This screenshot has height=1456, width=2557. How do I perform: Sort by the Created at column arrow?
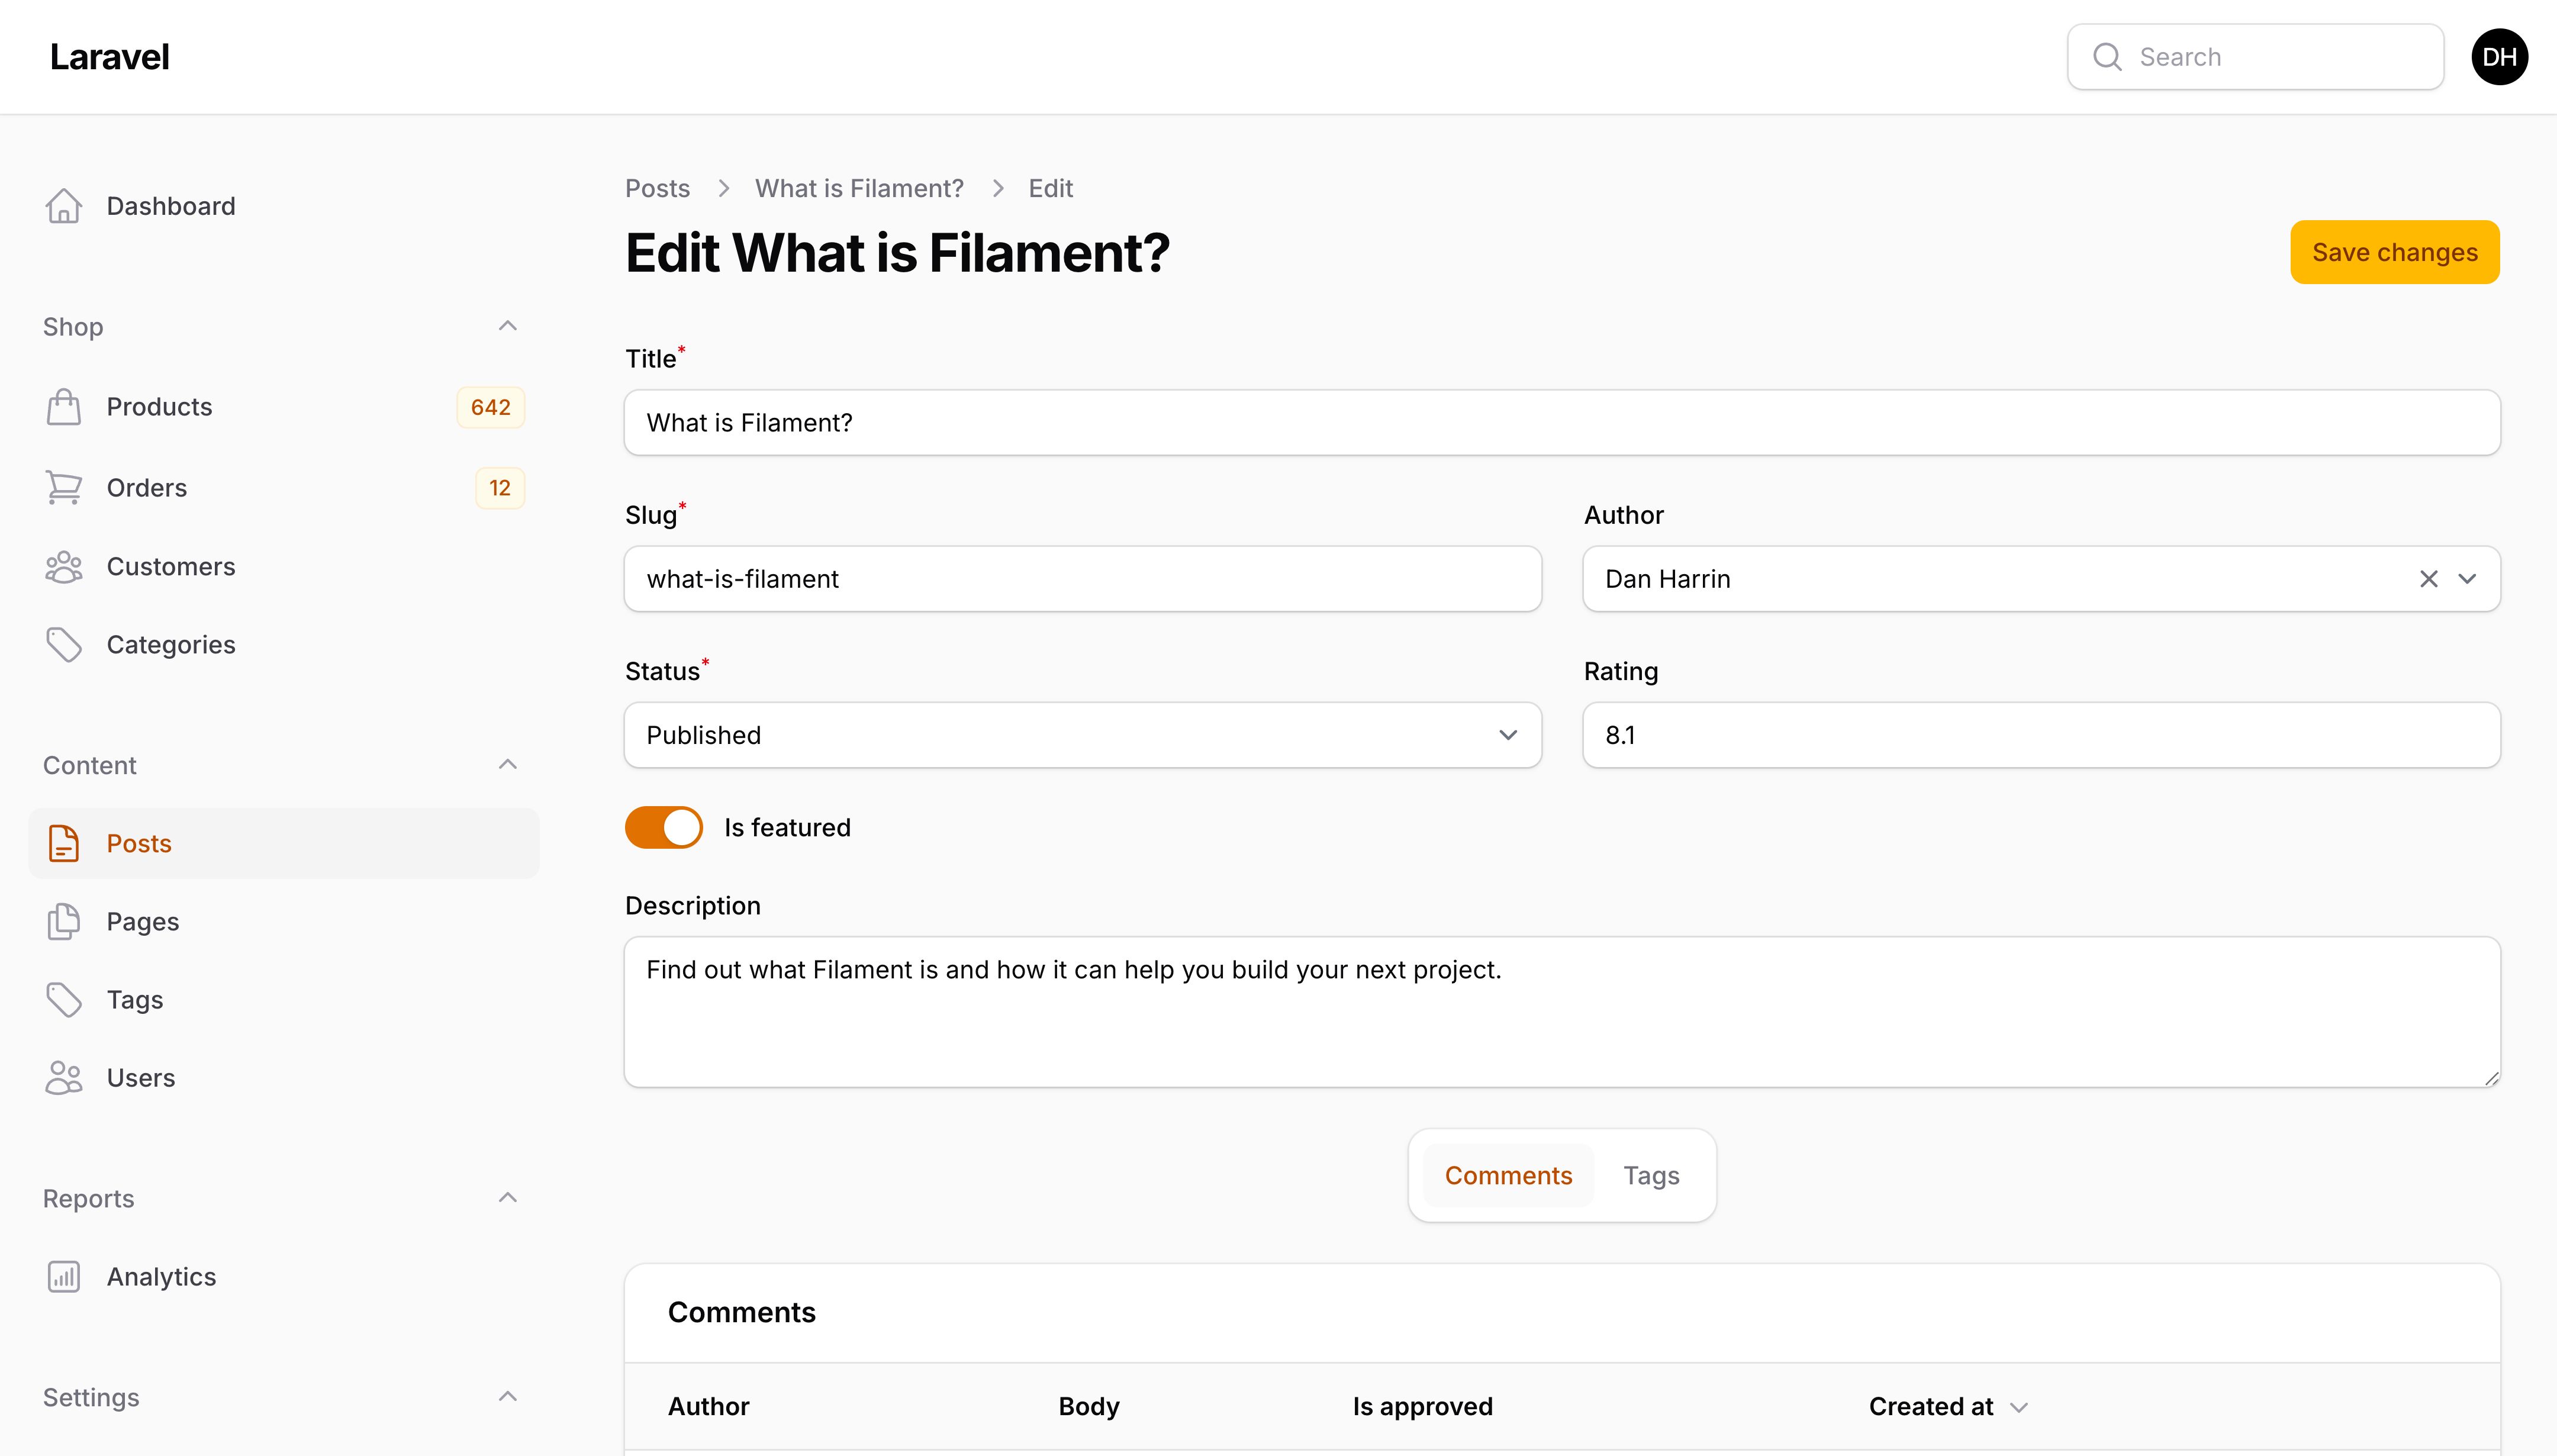click(x=2019, y=1407)
